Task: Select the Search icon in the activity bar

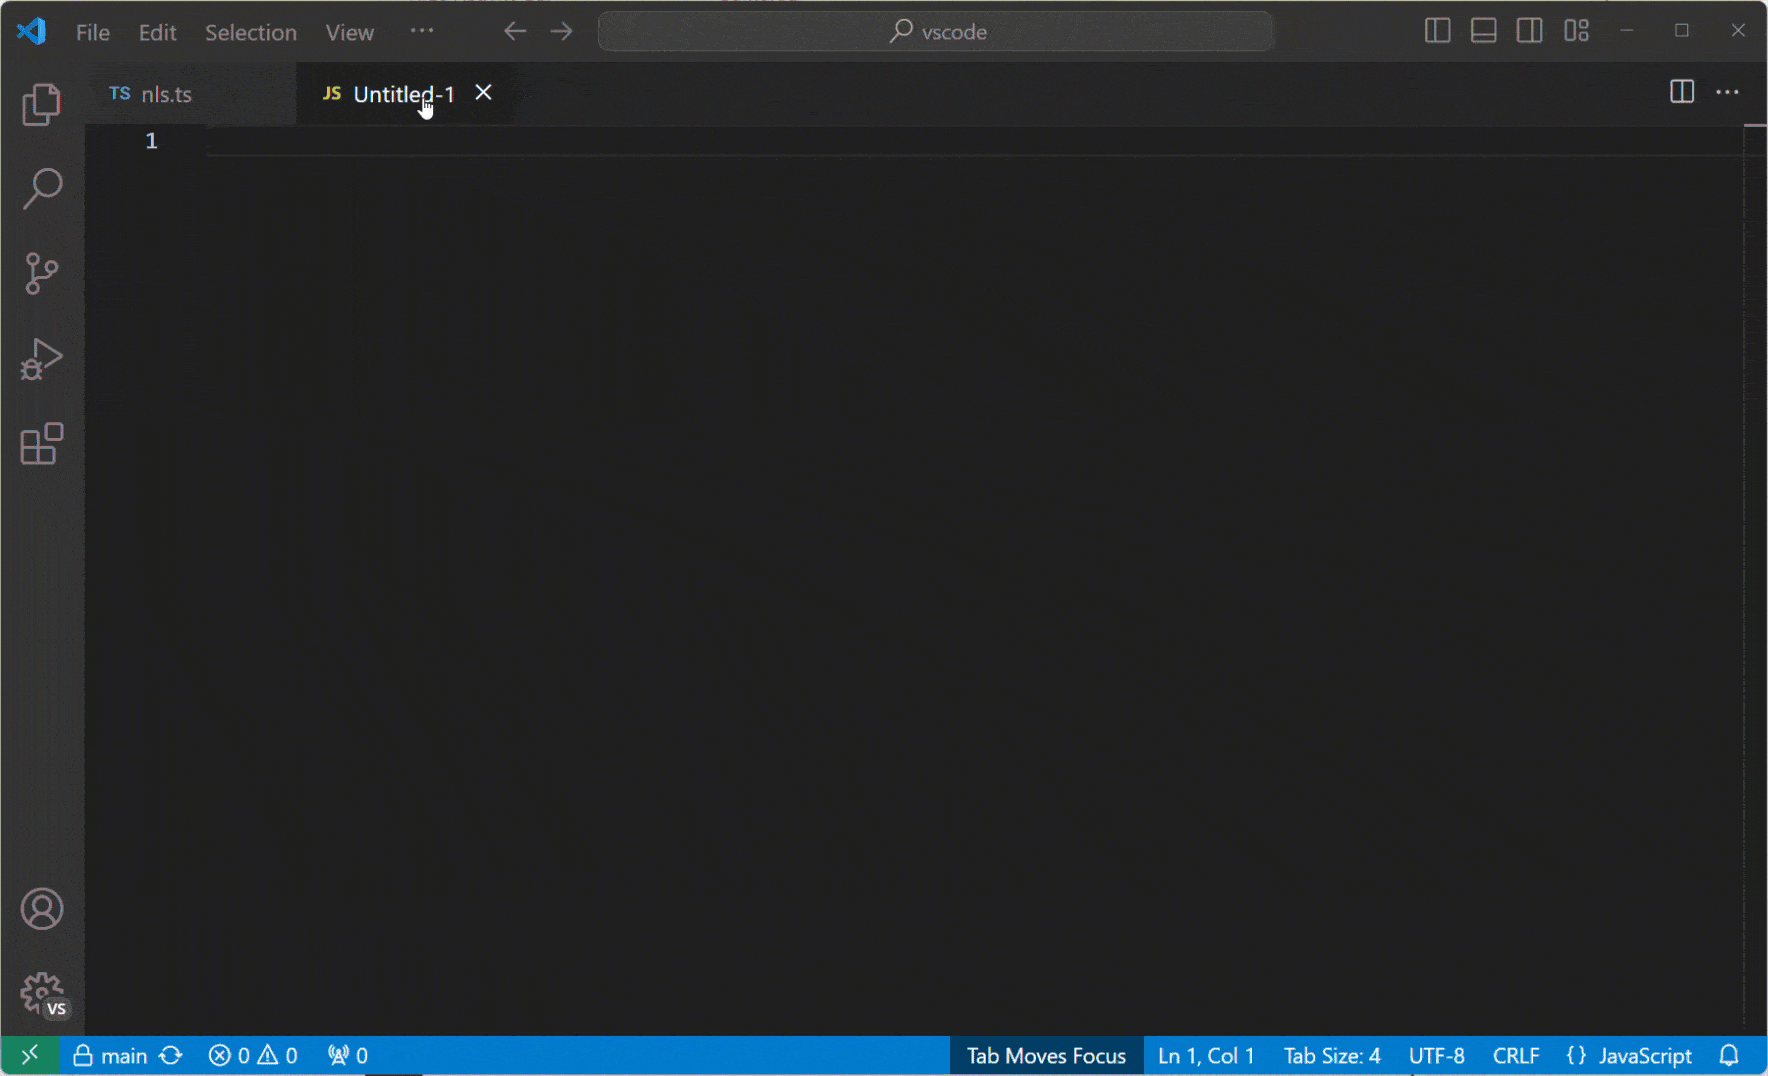Action: coord(41,188)
